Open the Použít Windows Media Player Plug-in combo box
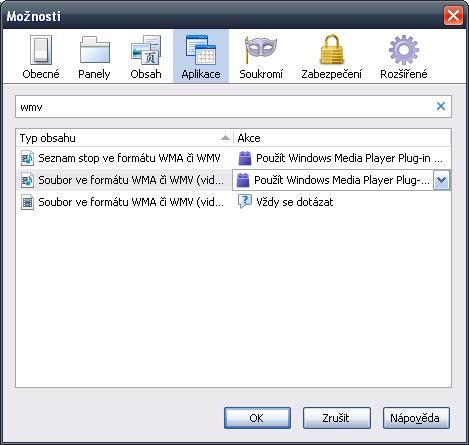This screenshot has height=445, width=469. [341, 180]
